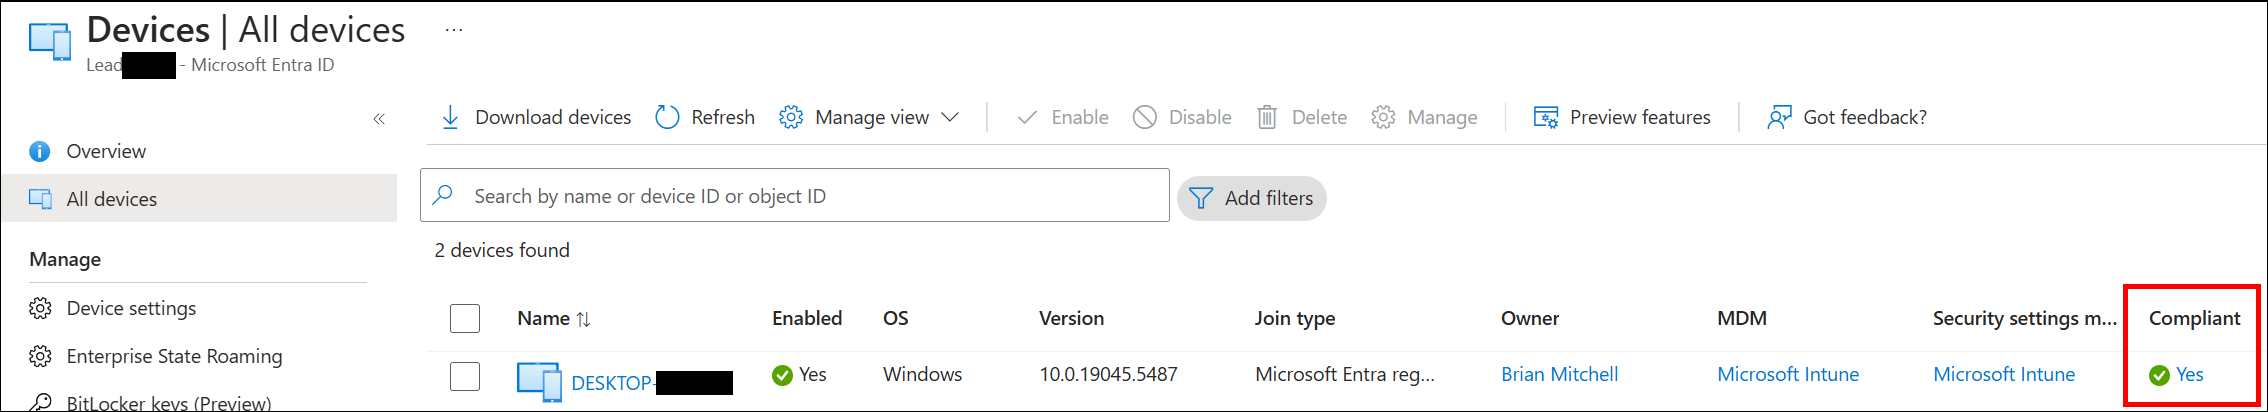Click the Download devices arrow icon
Screen dimensions: 2268x412
[450, 118]
